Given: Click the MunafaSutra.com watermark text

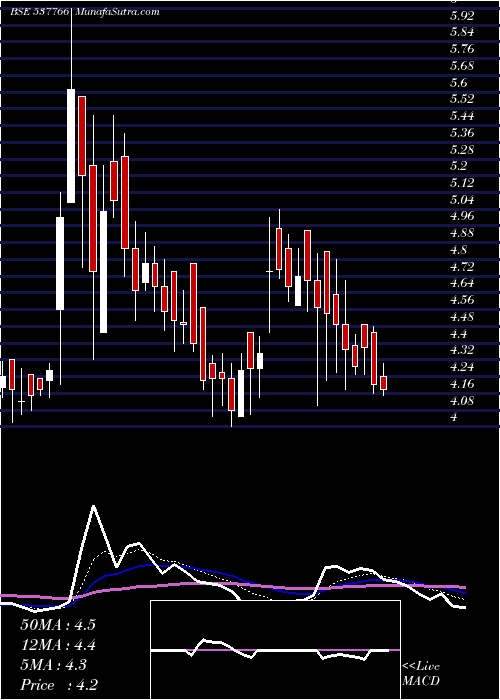Looking at the screenshot, I should (118, 12).
